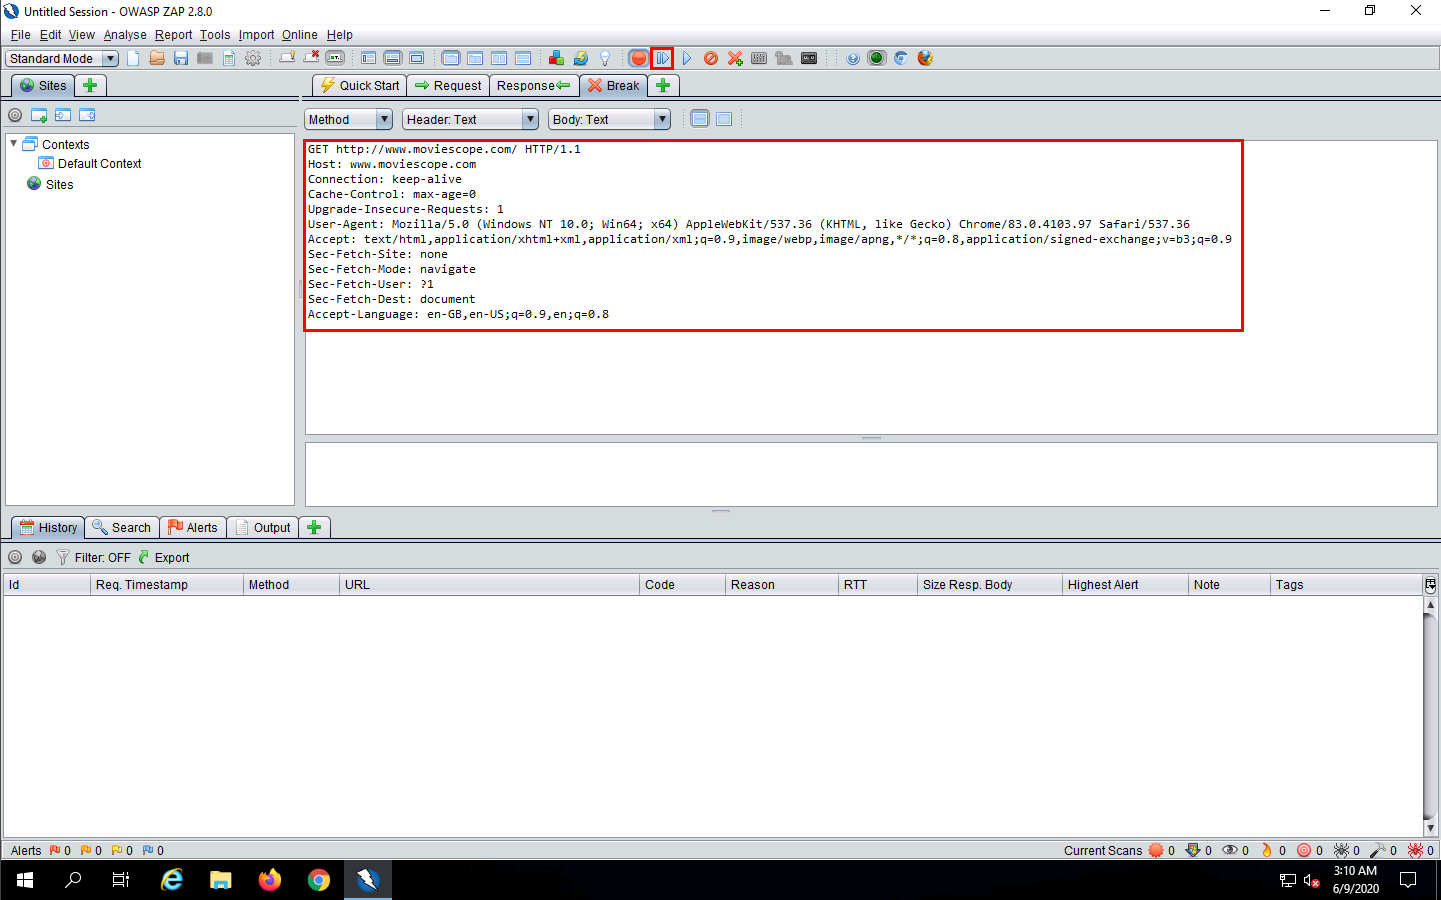Submit and step to next request

(662, 58)
